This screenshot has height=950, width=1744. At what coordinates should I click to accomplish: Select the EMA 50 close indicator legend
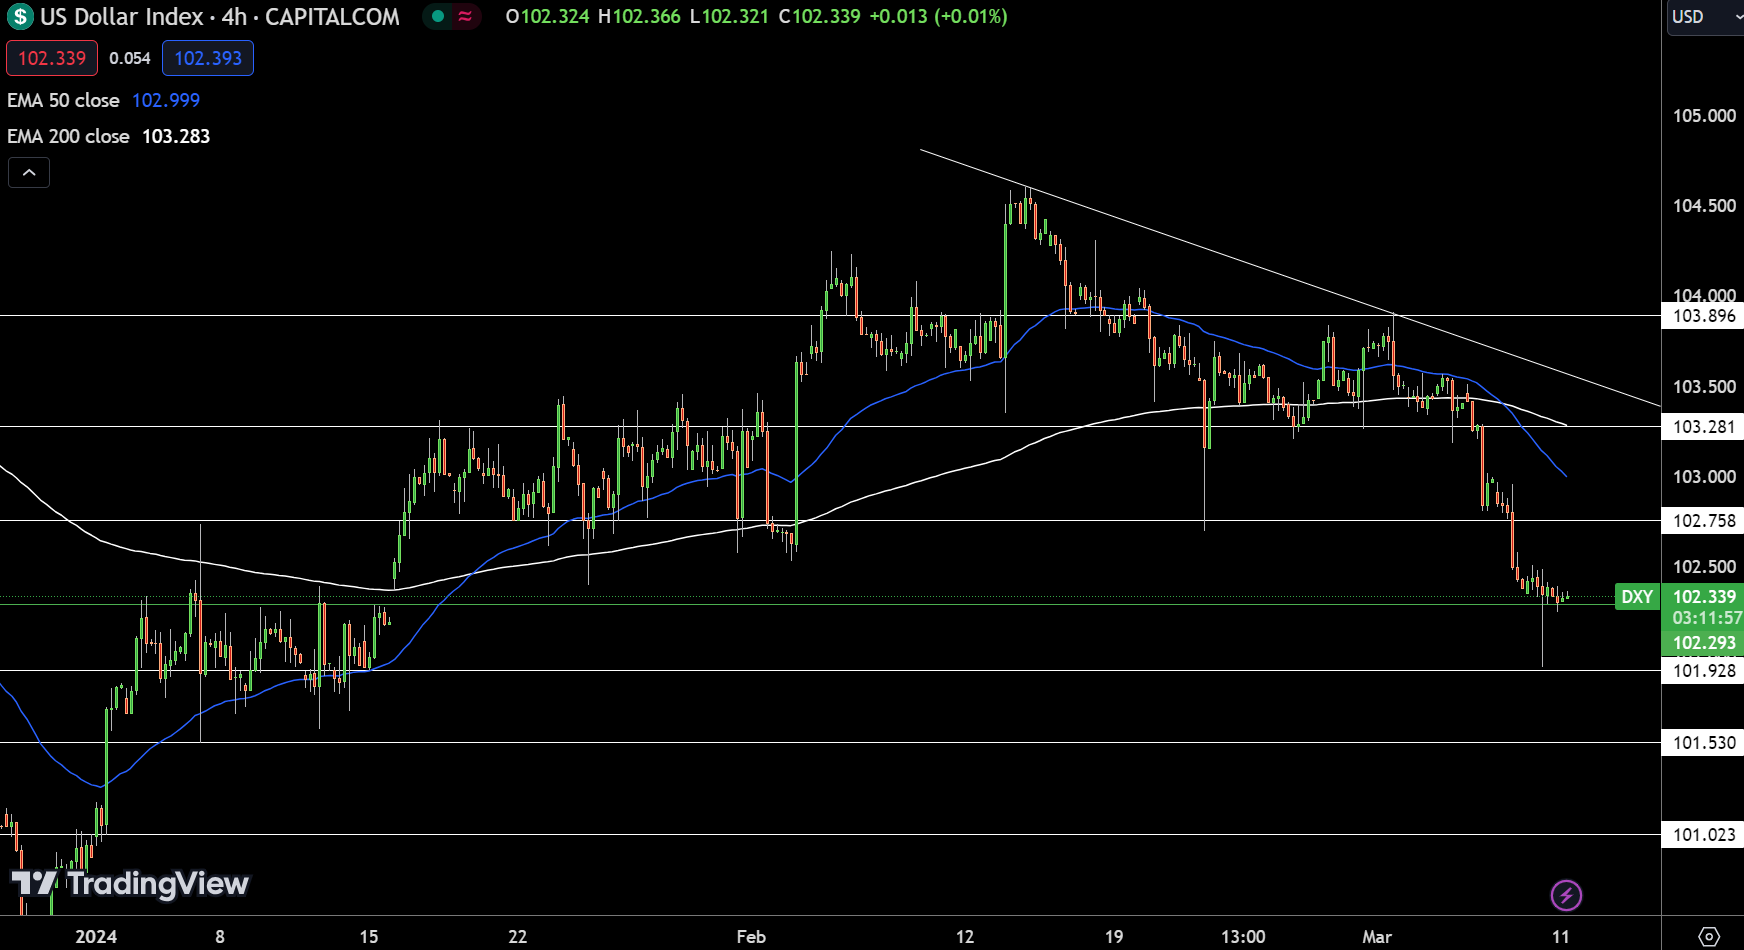[x=63, y=100]
